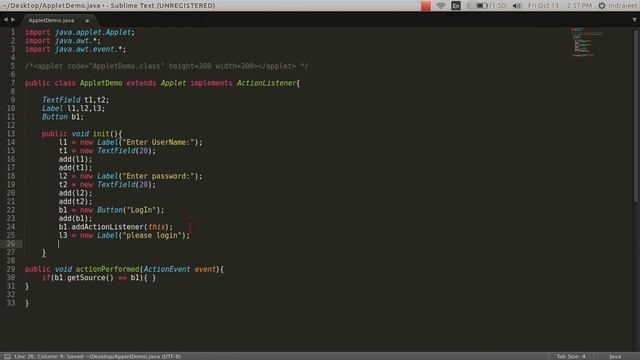Open the Wi-Fi network menu
This screenshot has height=360, width=640.
(x=440, y=6)
